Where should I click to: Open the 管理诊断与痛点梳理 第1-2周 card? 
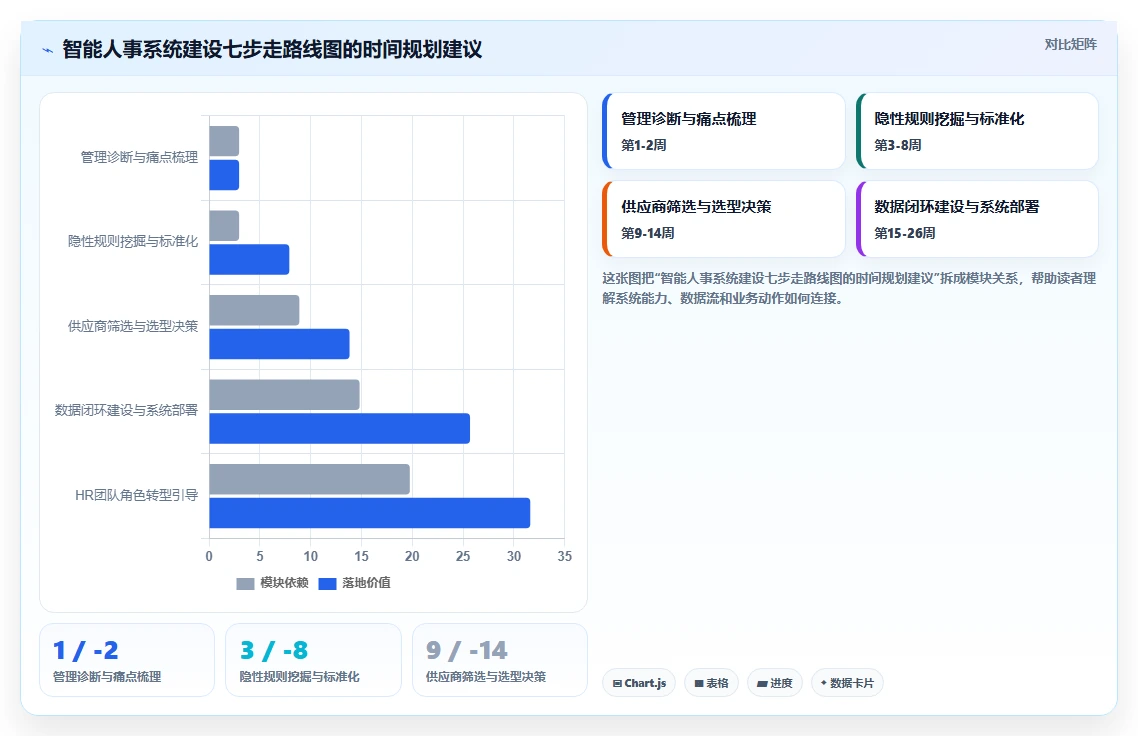click(x=724, y=131)
